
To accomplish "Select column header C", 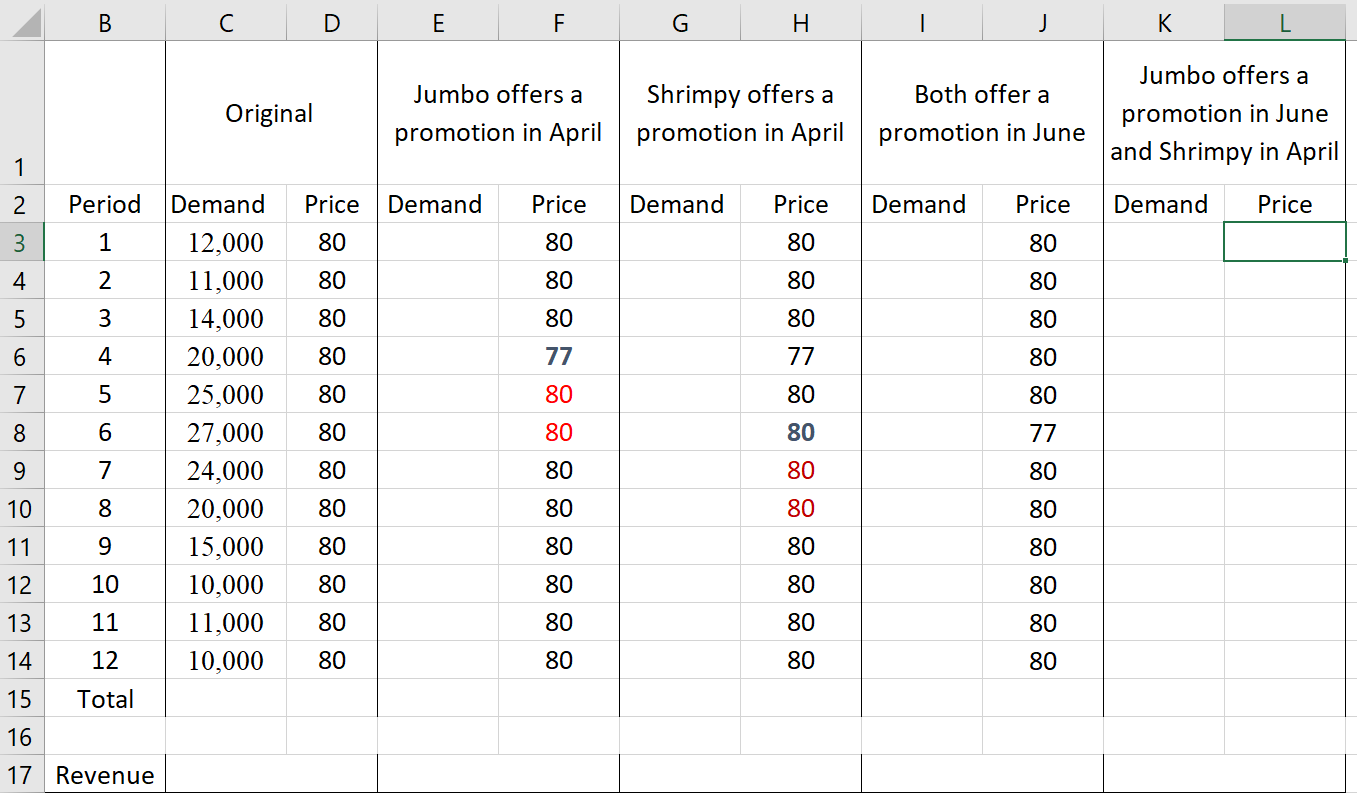I will [226, 23].
